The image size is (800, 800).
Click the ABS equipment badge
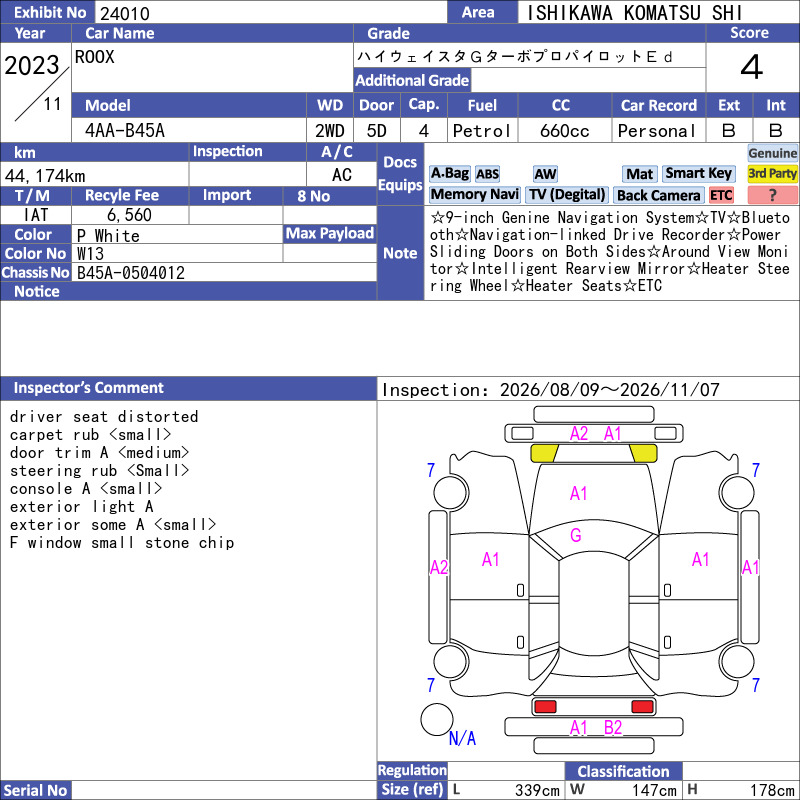487,174
